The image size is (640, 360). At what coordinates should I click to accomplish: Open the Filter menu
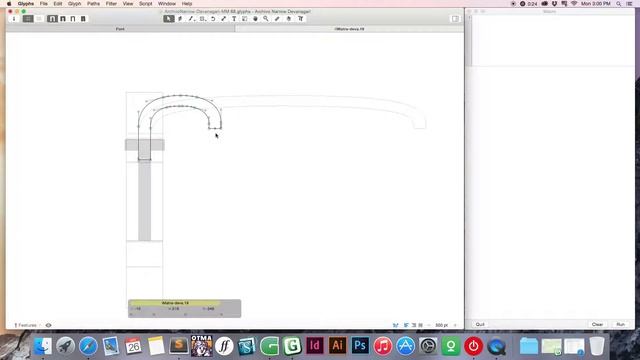coord(111,4)
